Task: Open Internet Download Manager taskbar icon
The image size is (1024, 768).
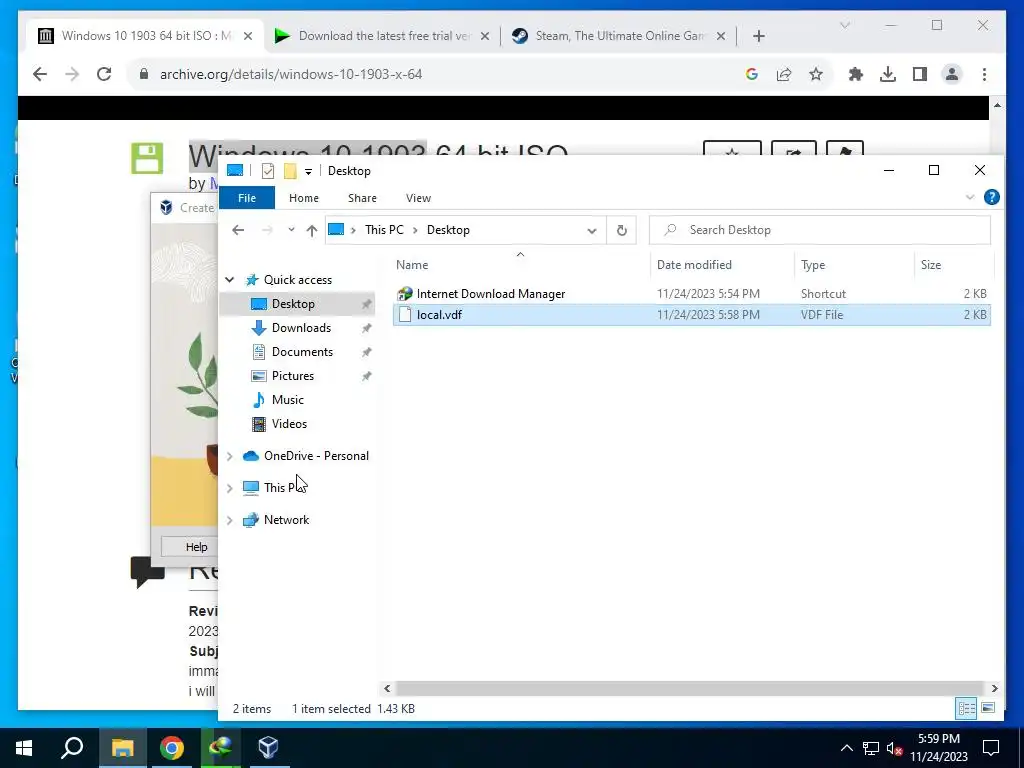Action: pos(220,748)
